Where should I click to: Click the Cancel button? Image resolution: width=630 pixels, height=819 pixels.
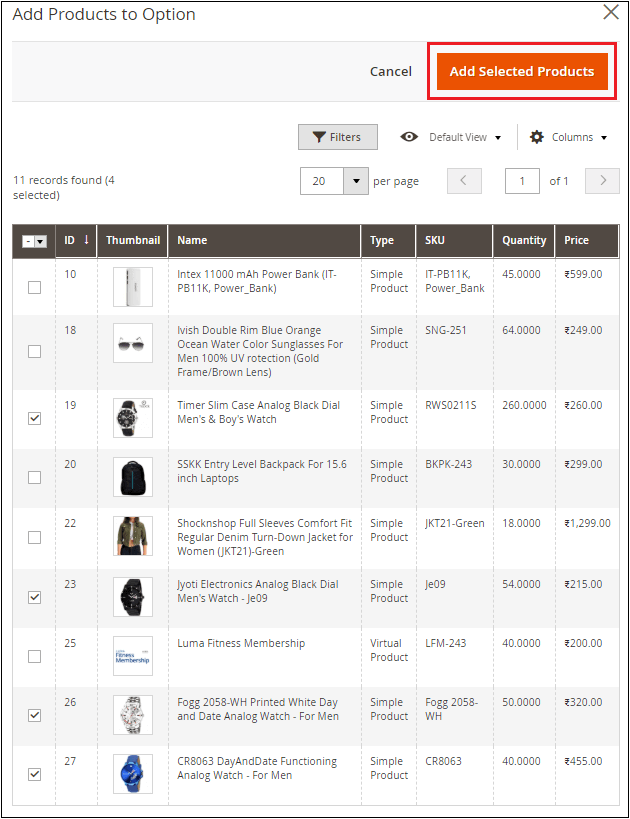point(391,72)
